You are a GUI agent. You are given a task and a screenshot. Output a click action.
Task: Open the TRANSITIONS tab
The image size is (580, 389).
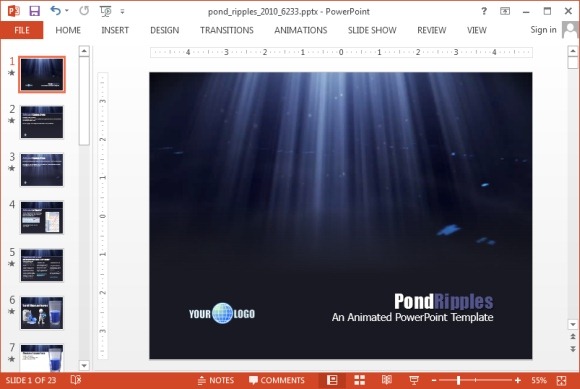(x=227, y=30)
